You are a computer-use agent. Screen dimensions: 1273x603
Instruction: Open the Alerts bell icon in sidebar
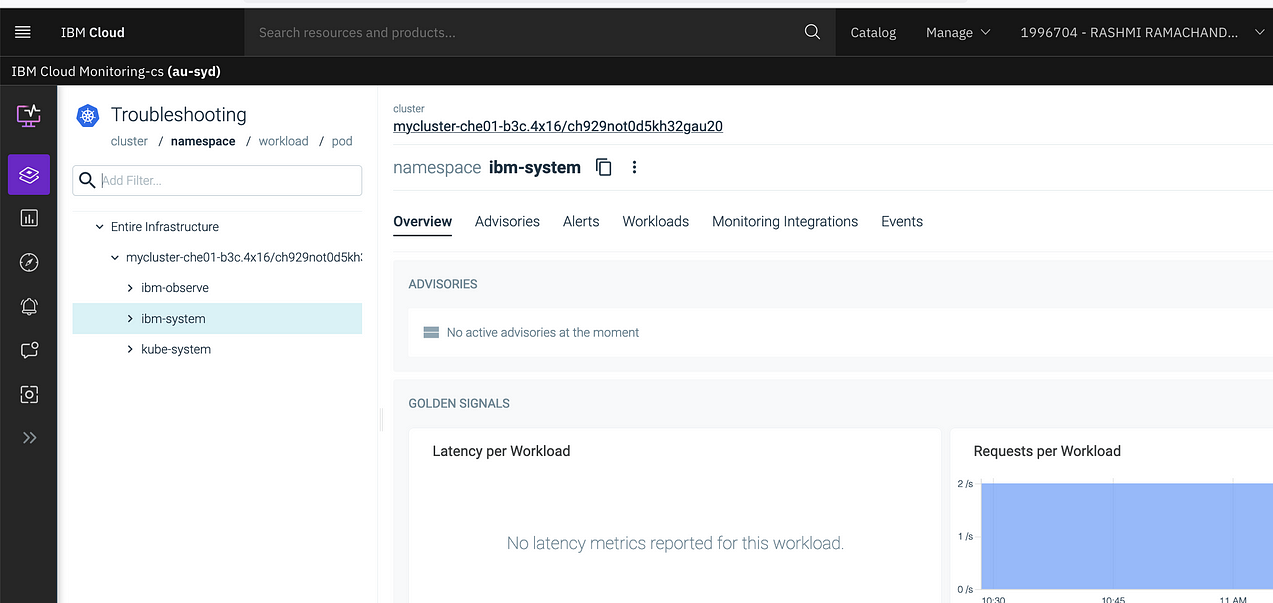click(29, 306)
